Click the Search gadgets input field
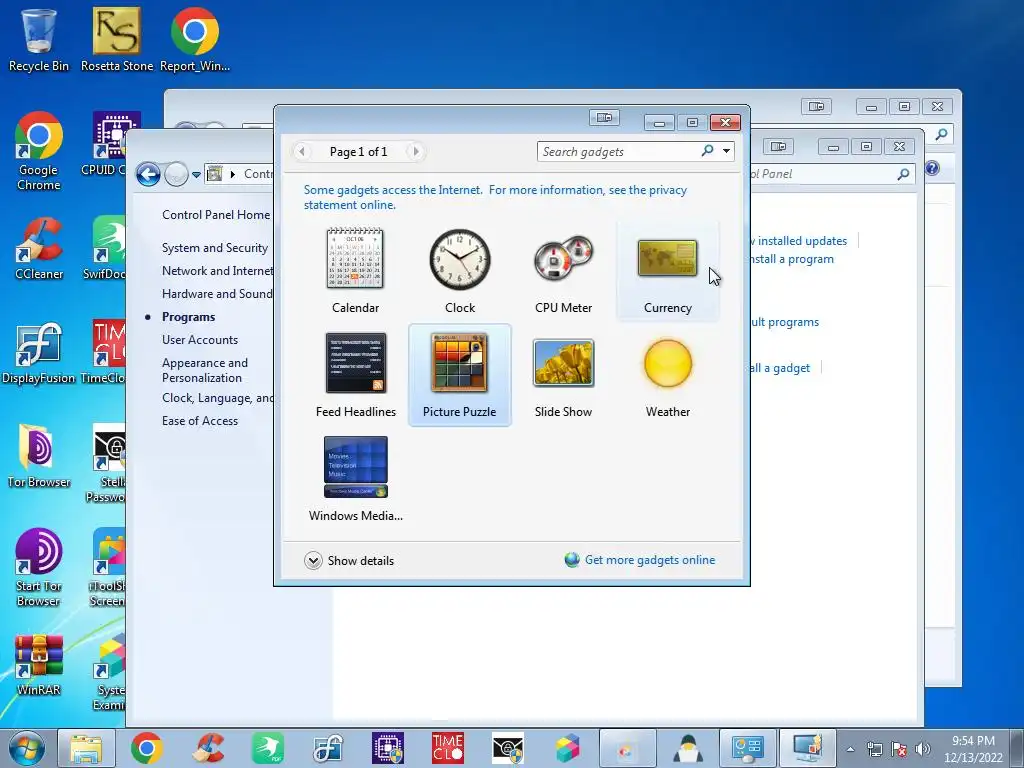Viewport: 1024px width, 768px height. click(x=617, y=152)
